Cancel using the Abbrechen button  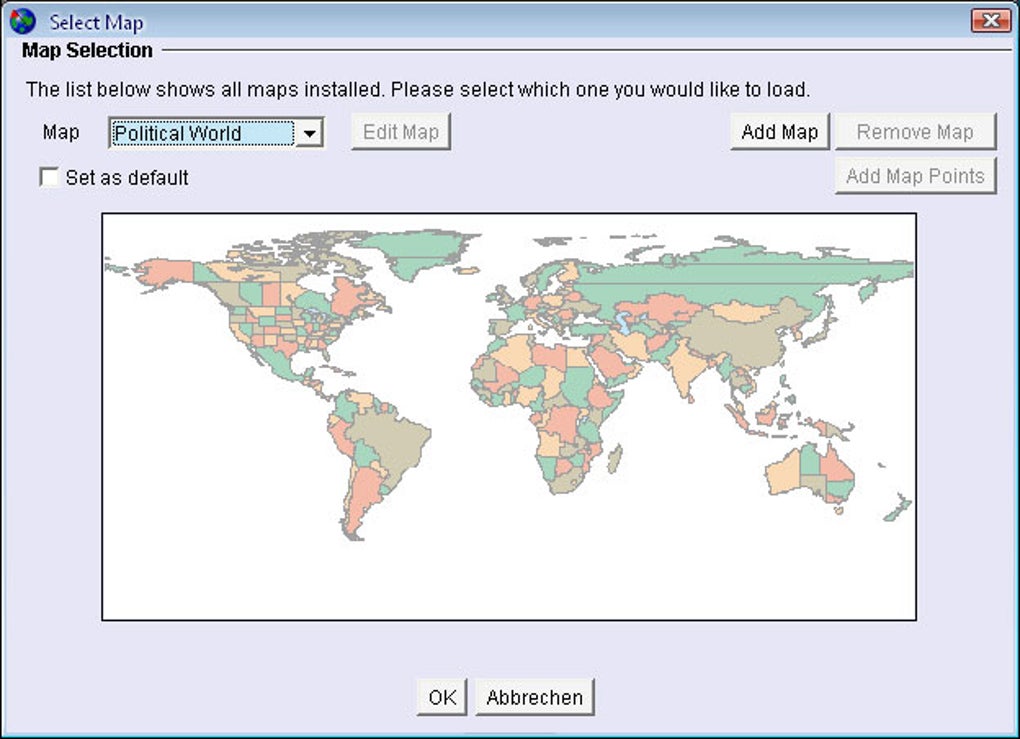pyautogui.click(x=534, y=697)
